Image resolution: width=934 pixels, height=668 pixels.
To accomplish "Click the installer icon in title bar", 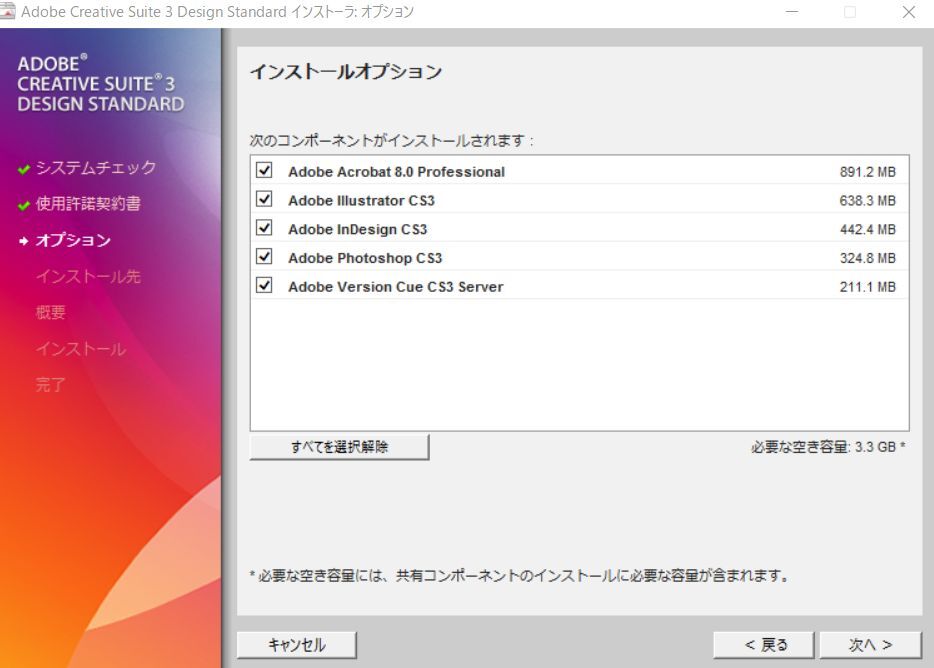I will click(x=8, y=11).
